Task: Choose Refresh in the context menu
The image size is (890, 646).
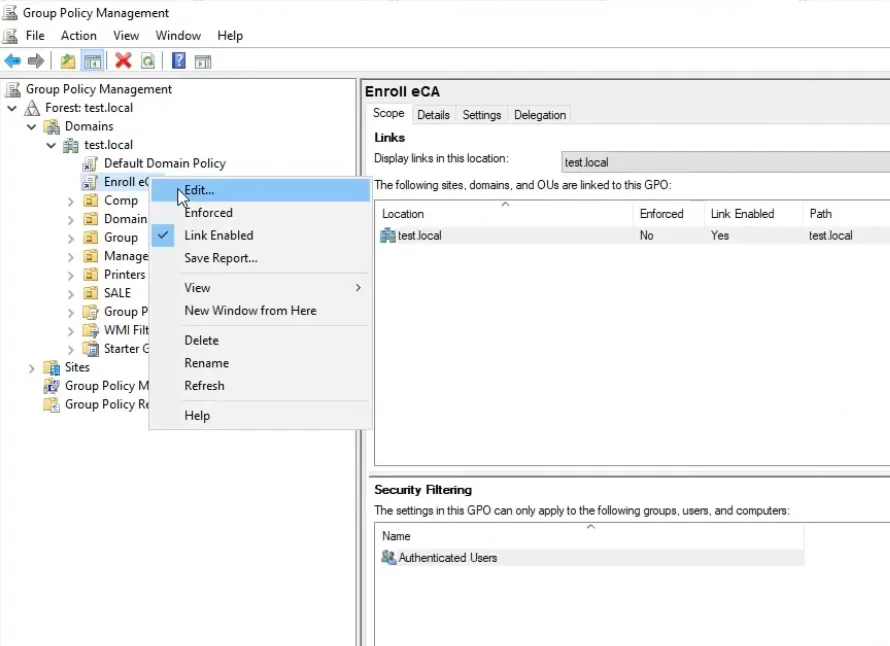Action: [261, 386]
